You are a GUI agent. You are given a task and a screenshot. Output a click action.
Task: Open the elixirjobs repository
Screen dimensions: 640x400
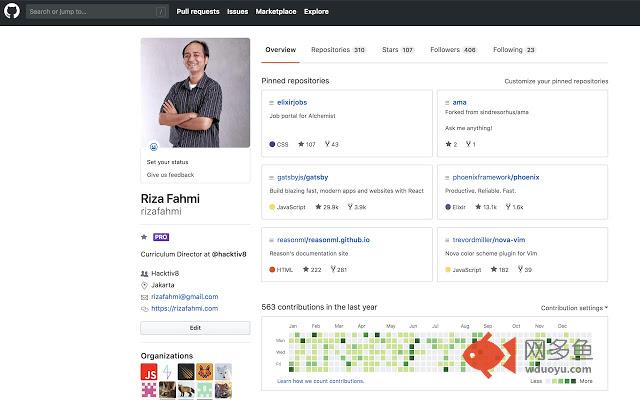pos(292,102)
